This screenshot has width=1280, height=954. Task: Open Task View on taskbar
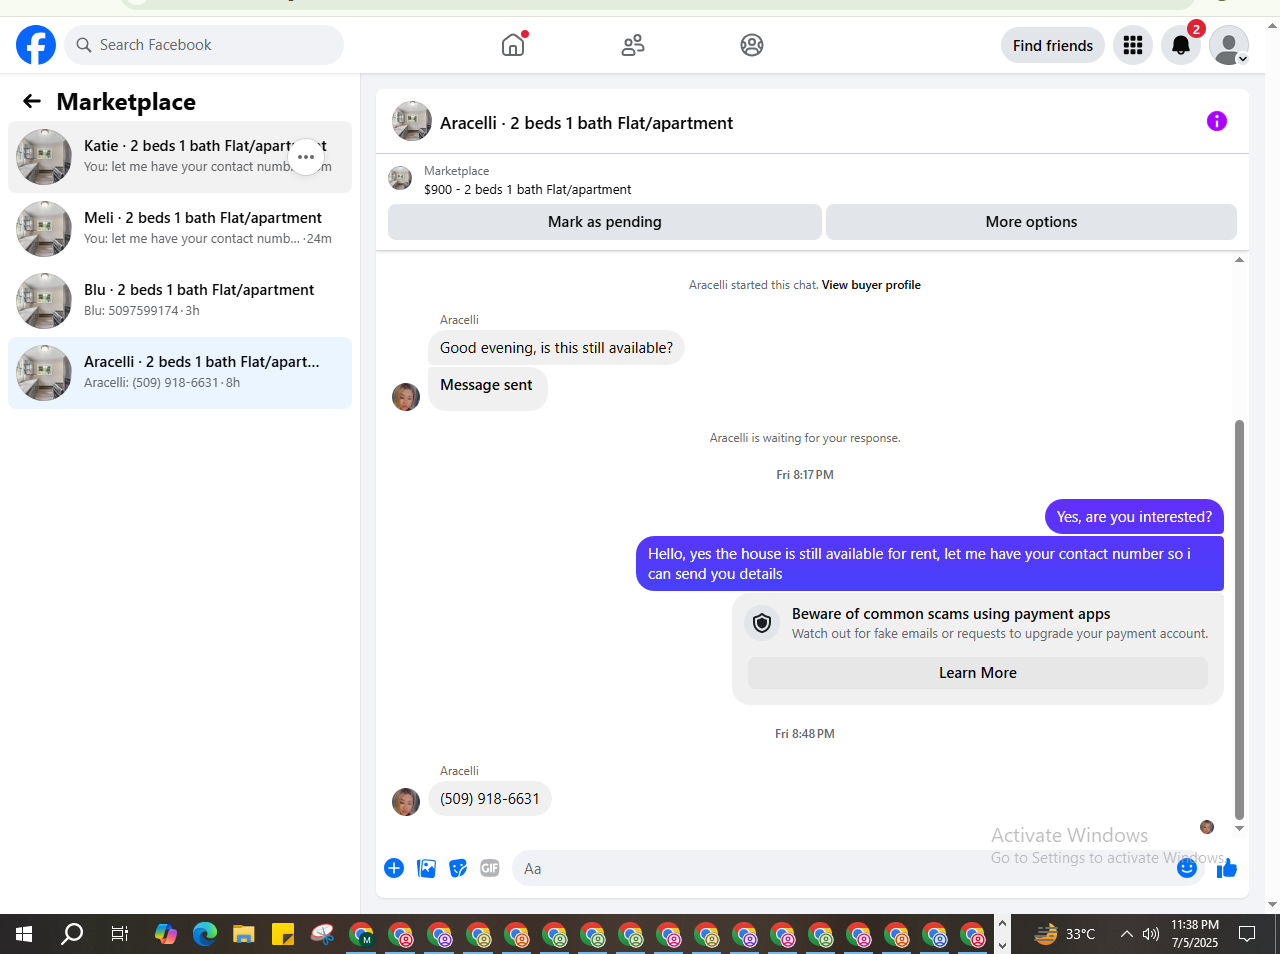click(x=119, y=934)
